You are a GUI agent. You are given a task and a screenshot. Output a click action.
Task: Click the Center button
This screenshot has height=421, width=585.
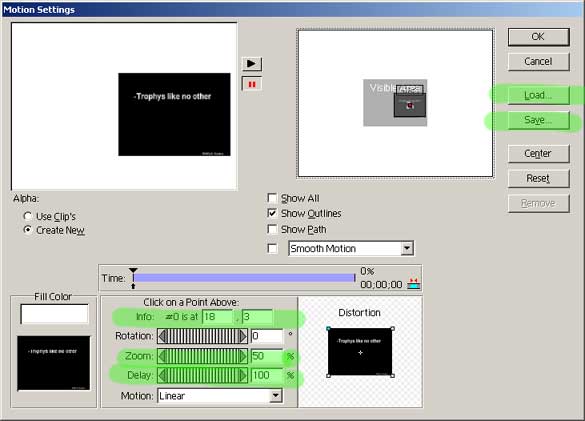tap(538, 153)
